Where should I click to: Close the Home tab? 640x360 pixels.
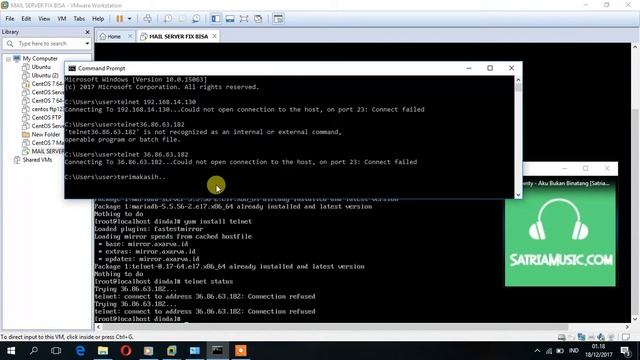point(130,36)
